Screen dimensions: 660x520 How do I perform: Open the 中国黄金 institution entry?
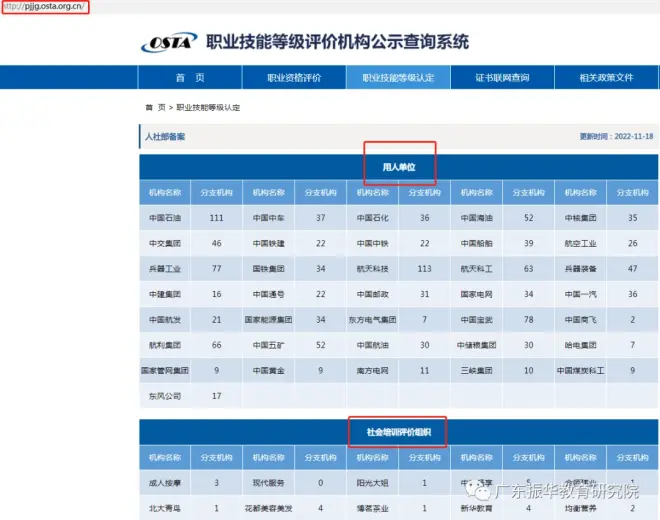click(x=269, y=371)
